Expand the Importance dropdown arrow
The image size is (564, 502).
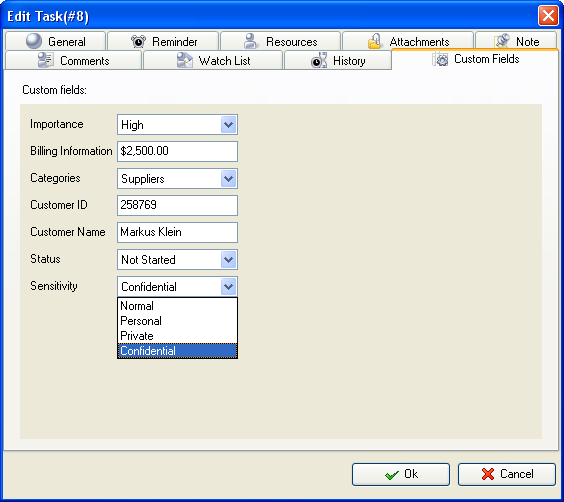pos(228,125)
